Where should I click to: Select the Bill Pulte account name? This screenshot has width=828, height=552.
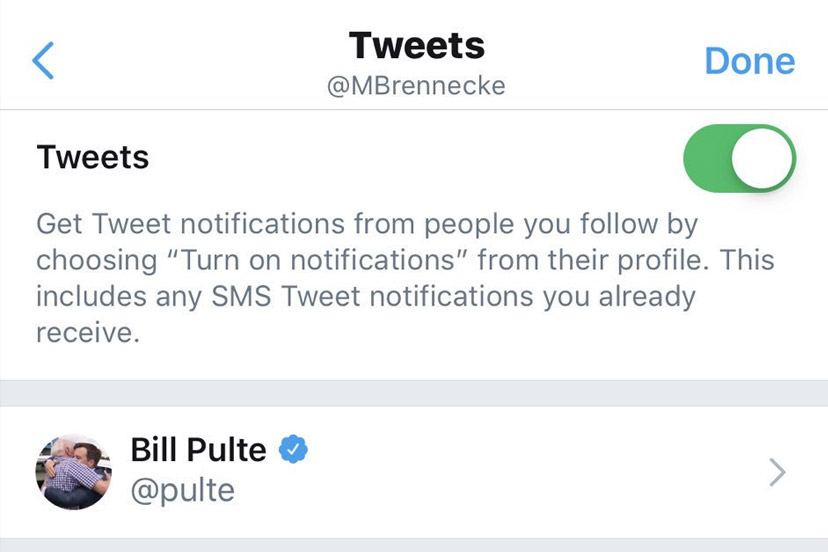click(x=199, y=451)
